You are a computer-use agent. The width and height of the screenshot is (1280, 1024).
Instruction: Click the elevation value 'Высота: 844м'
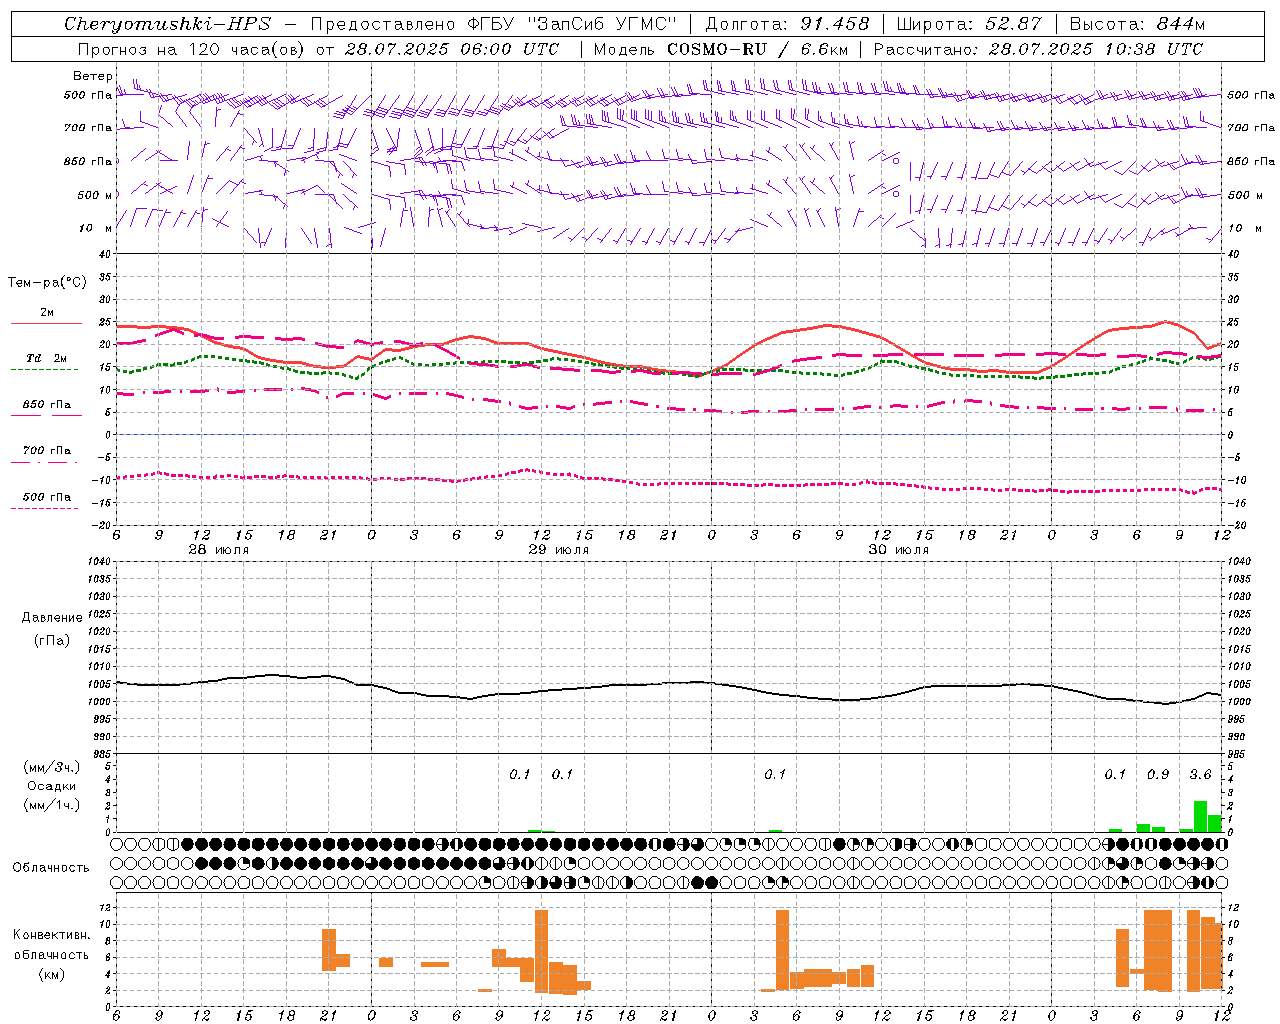coord(1137,24)
